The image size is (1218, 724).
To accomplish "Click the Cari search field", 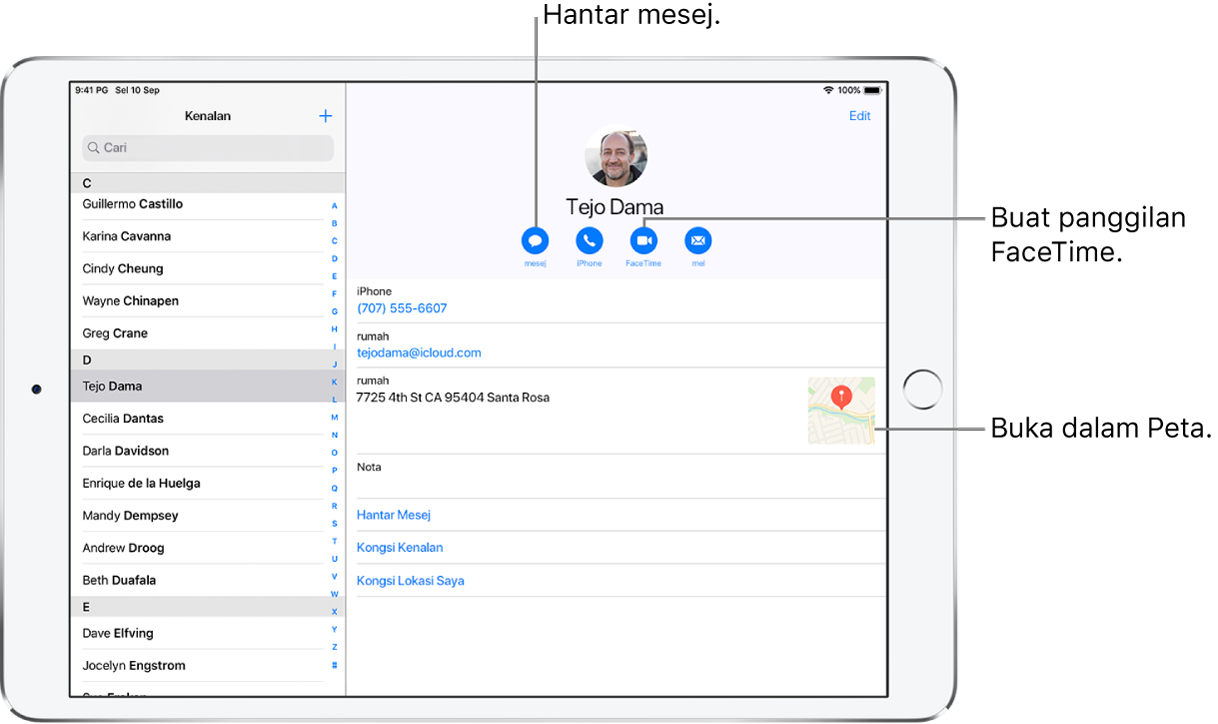I will [208, 148].
